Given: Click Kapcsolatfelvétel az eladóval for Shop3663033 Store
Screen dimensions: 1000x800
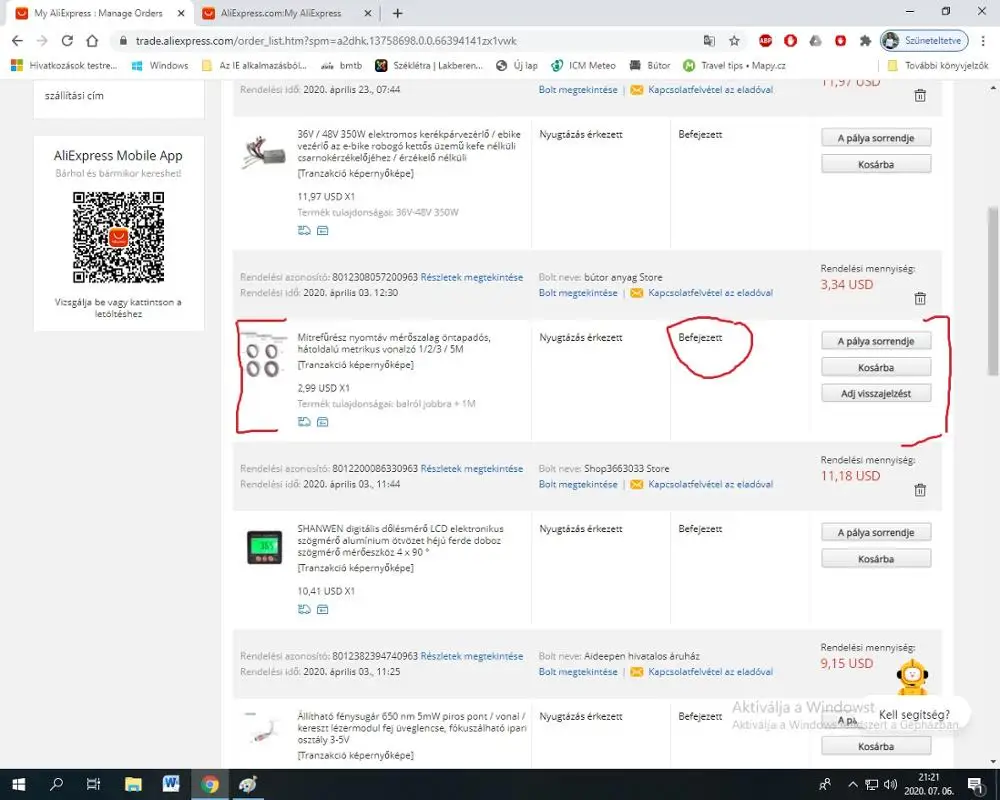Looking at the screenshot, I should coord(710,484).
